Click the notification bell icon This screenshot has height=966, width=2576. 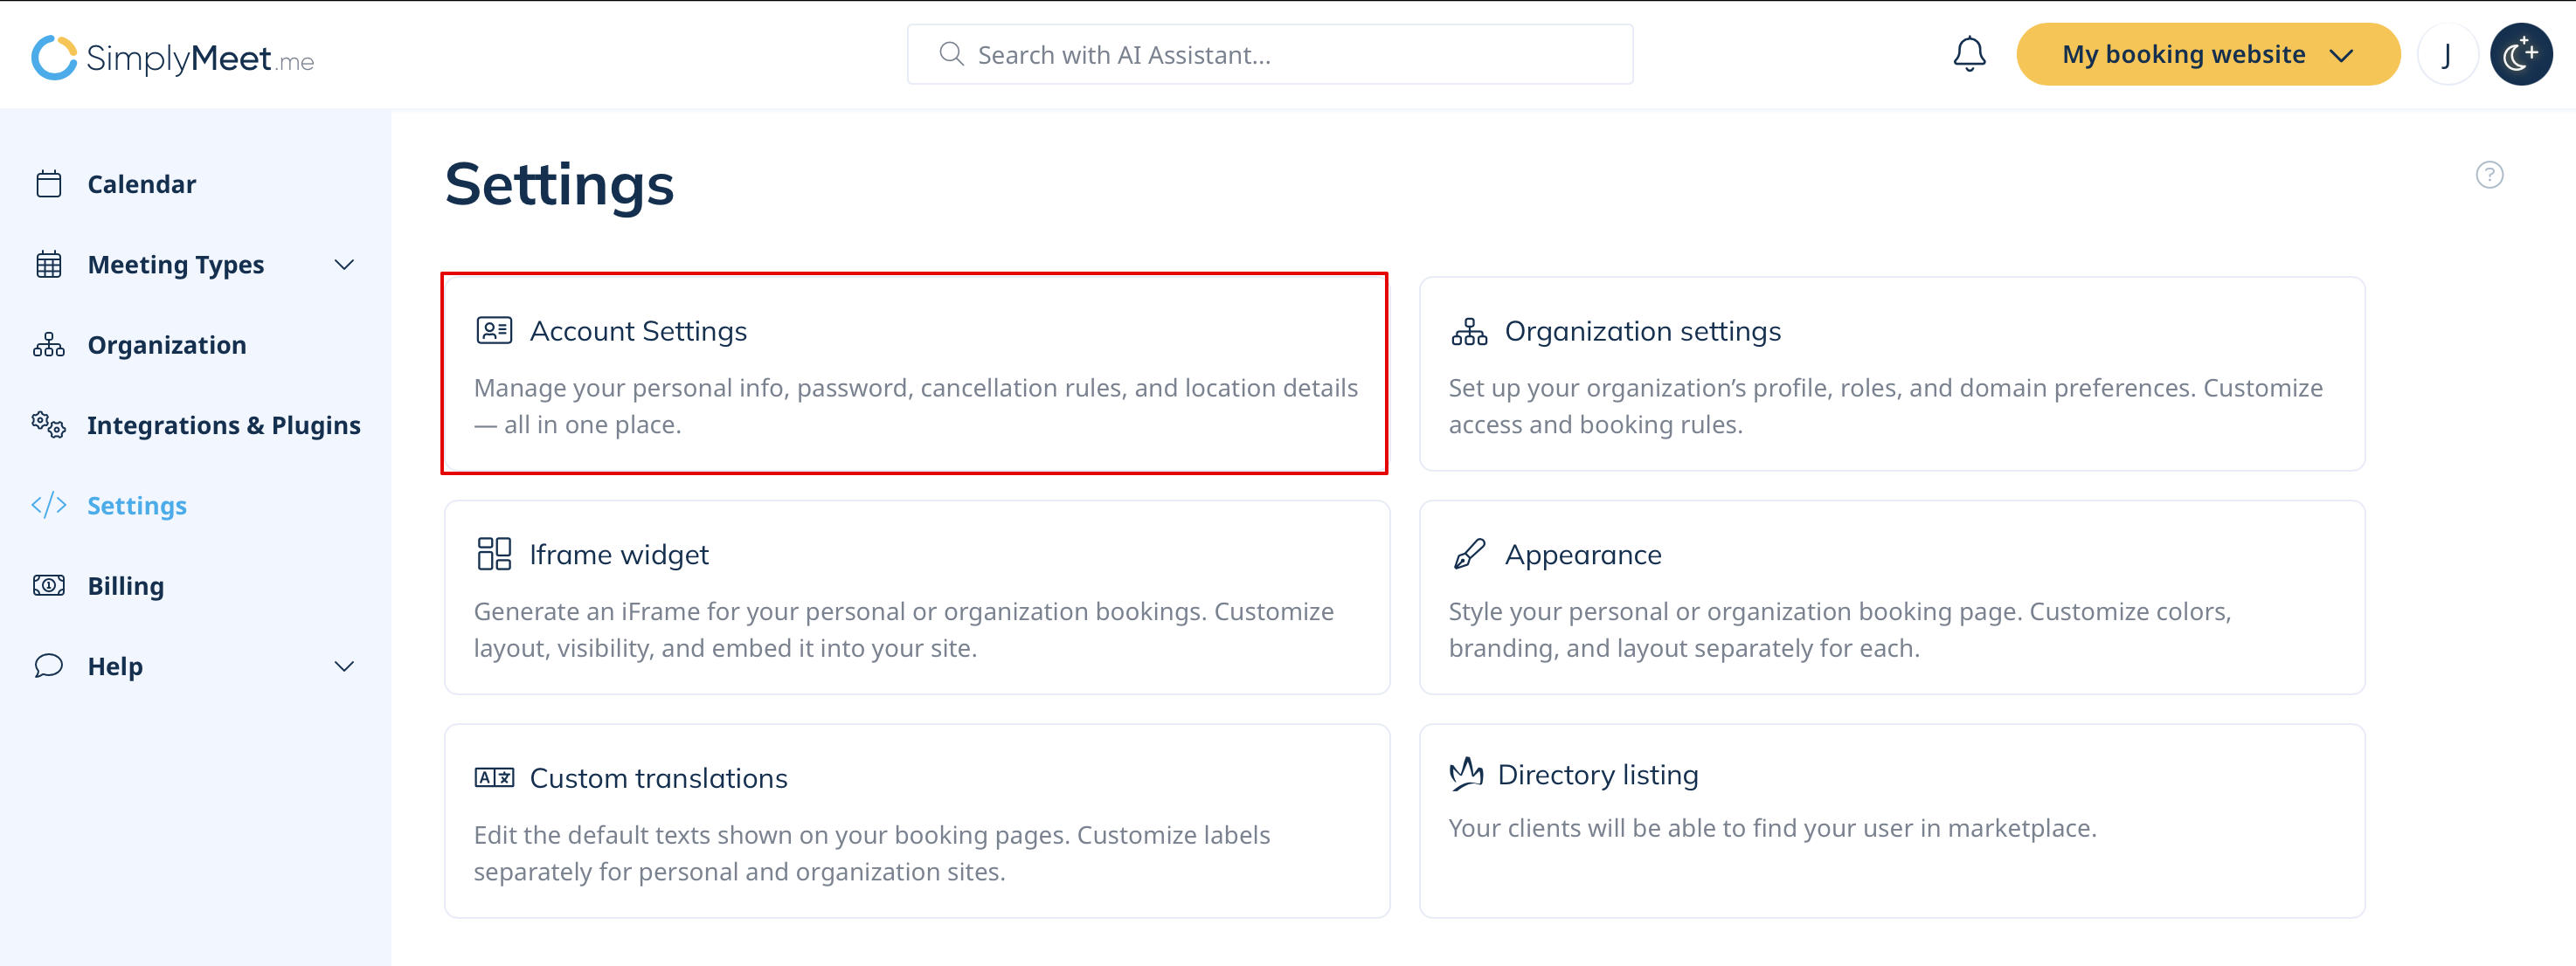coord(1969,54)
